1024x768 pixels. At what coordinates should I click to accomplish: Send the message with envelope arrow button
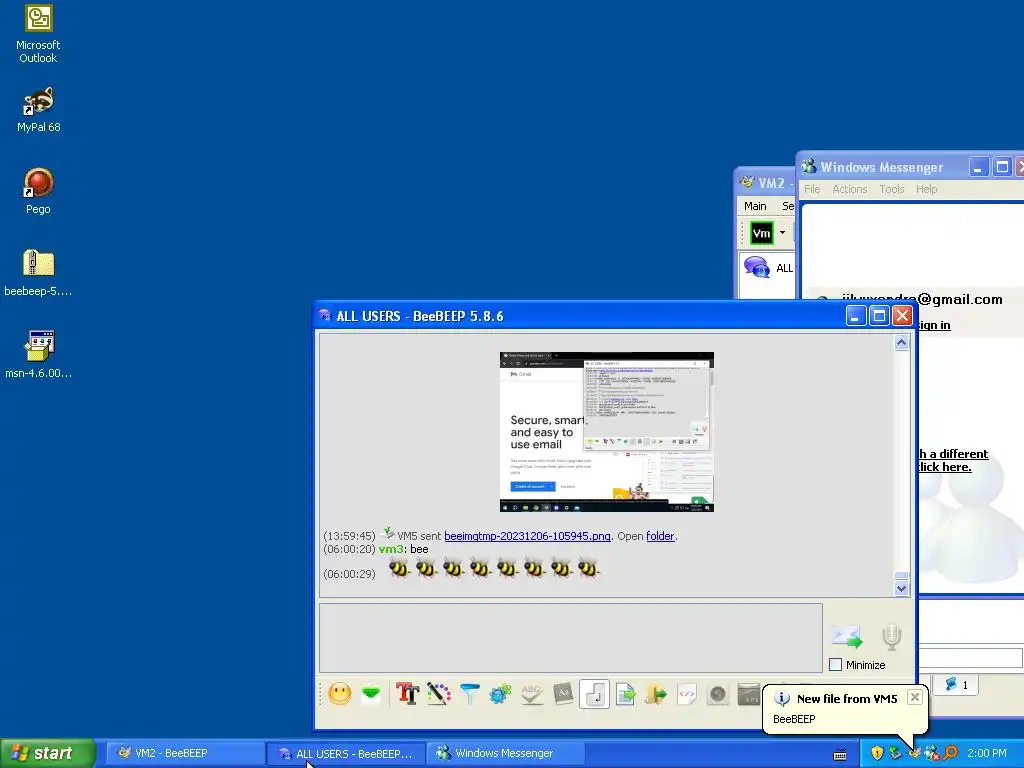pos(847,635)
